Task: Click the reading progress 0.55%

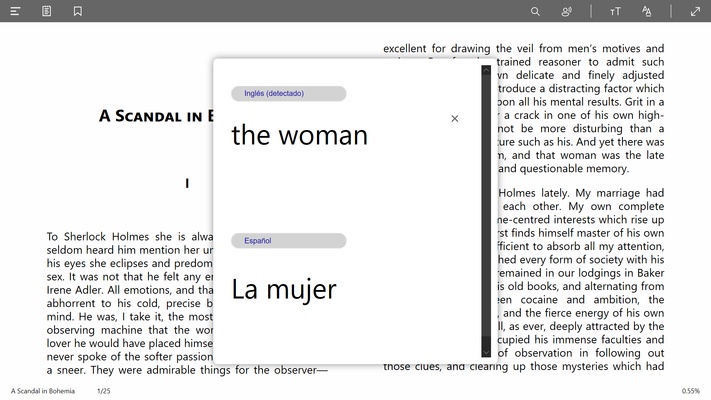Action: click(x=691, y=391)
